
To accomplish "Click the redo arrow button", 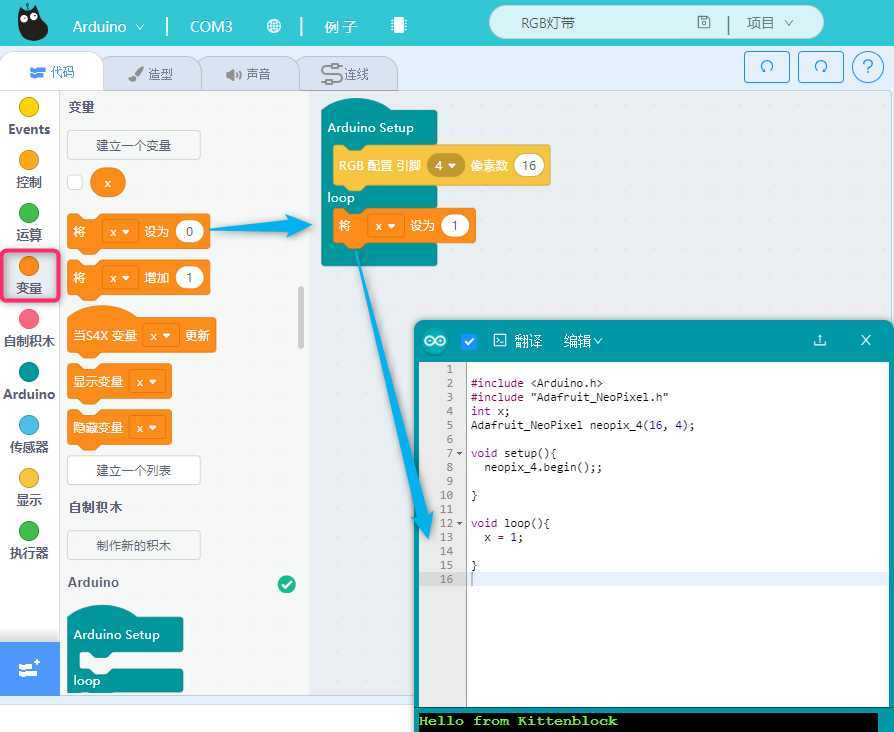I will coord(820,67).
